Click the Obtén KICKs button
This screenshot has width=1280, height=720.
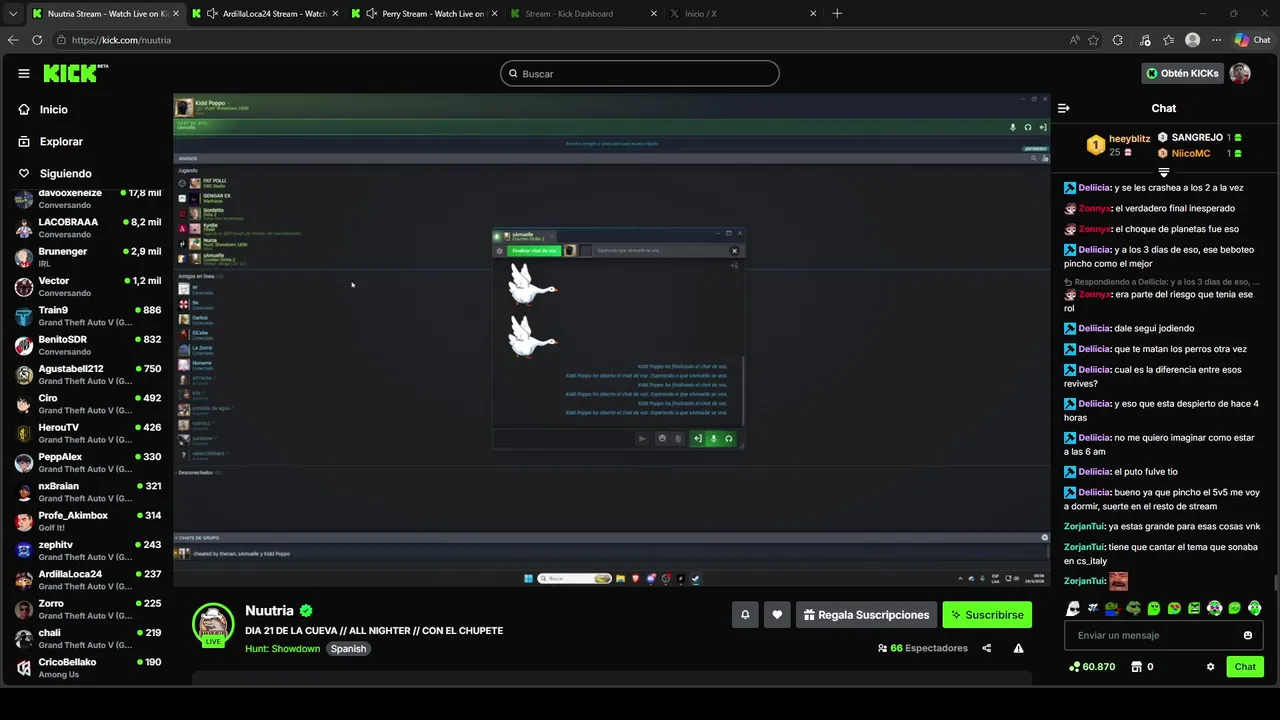tap(1182, 73)
